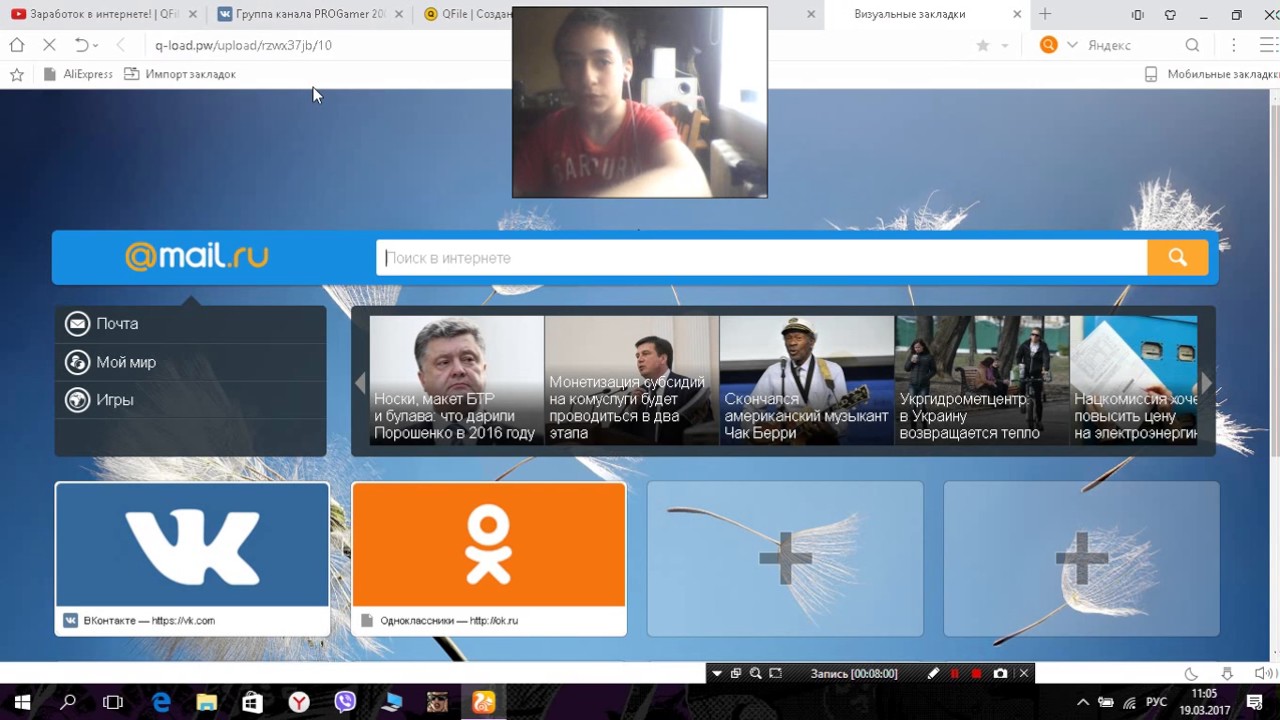Click Импорт закладок in bookmarks bar
Viewport: 1280px width, 720px height.
click(180, 74)
